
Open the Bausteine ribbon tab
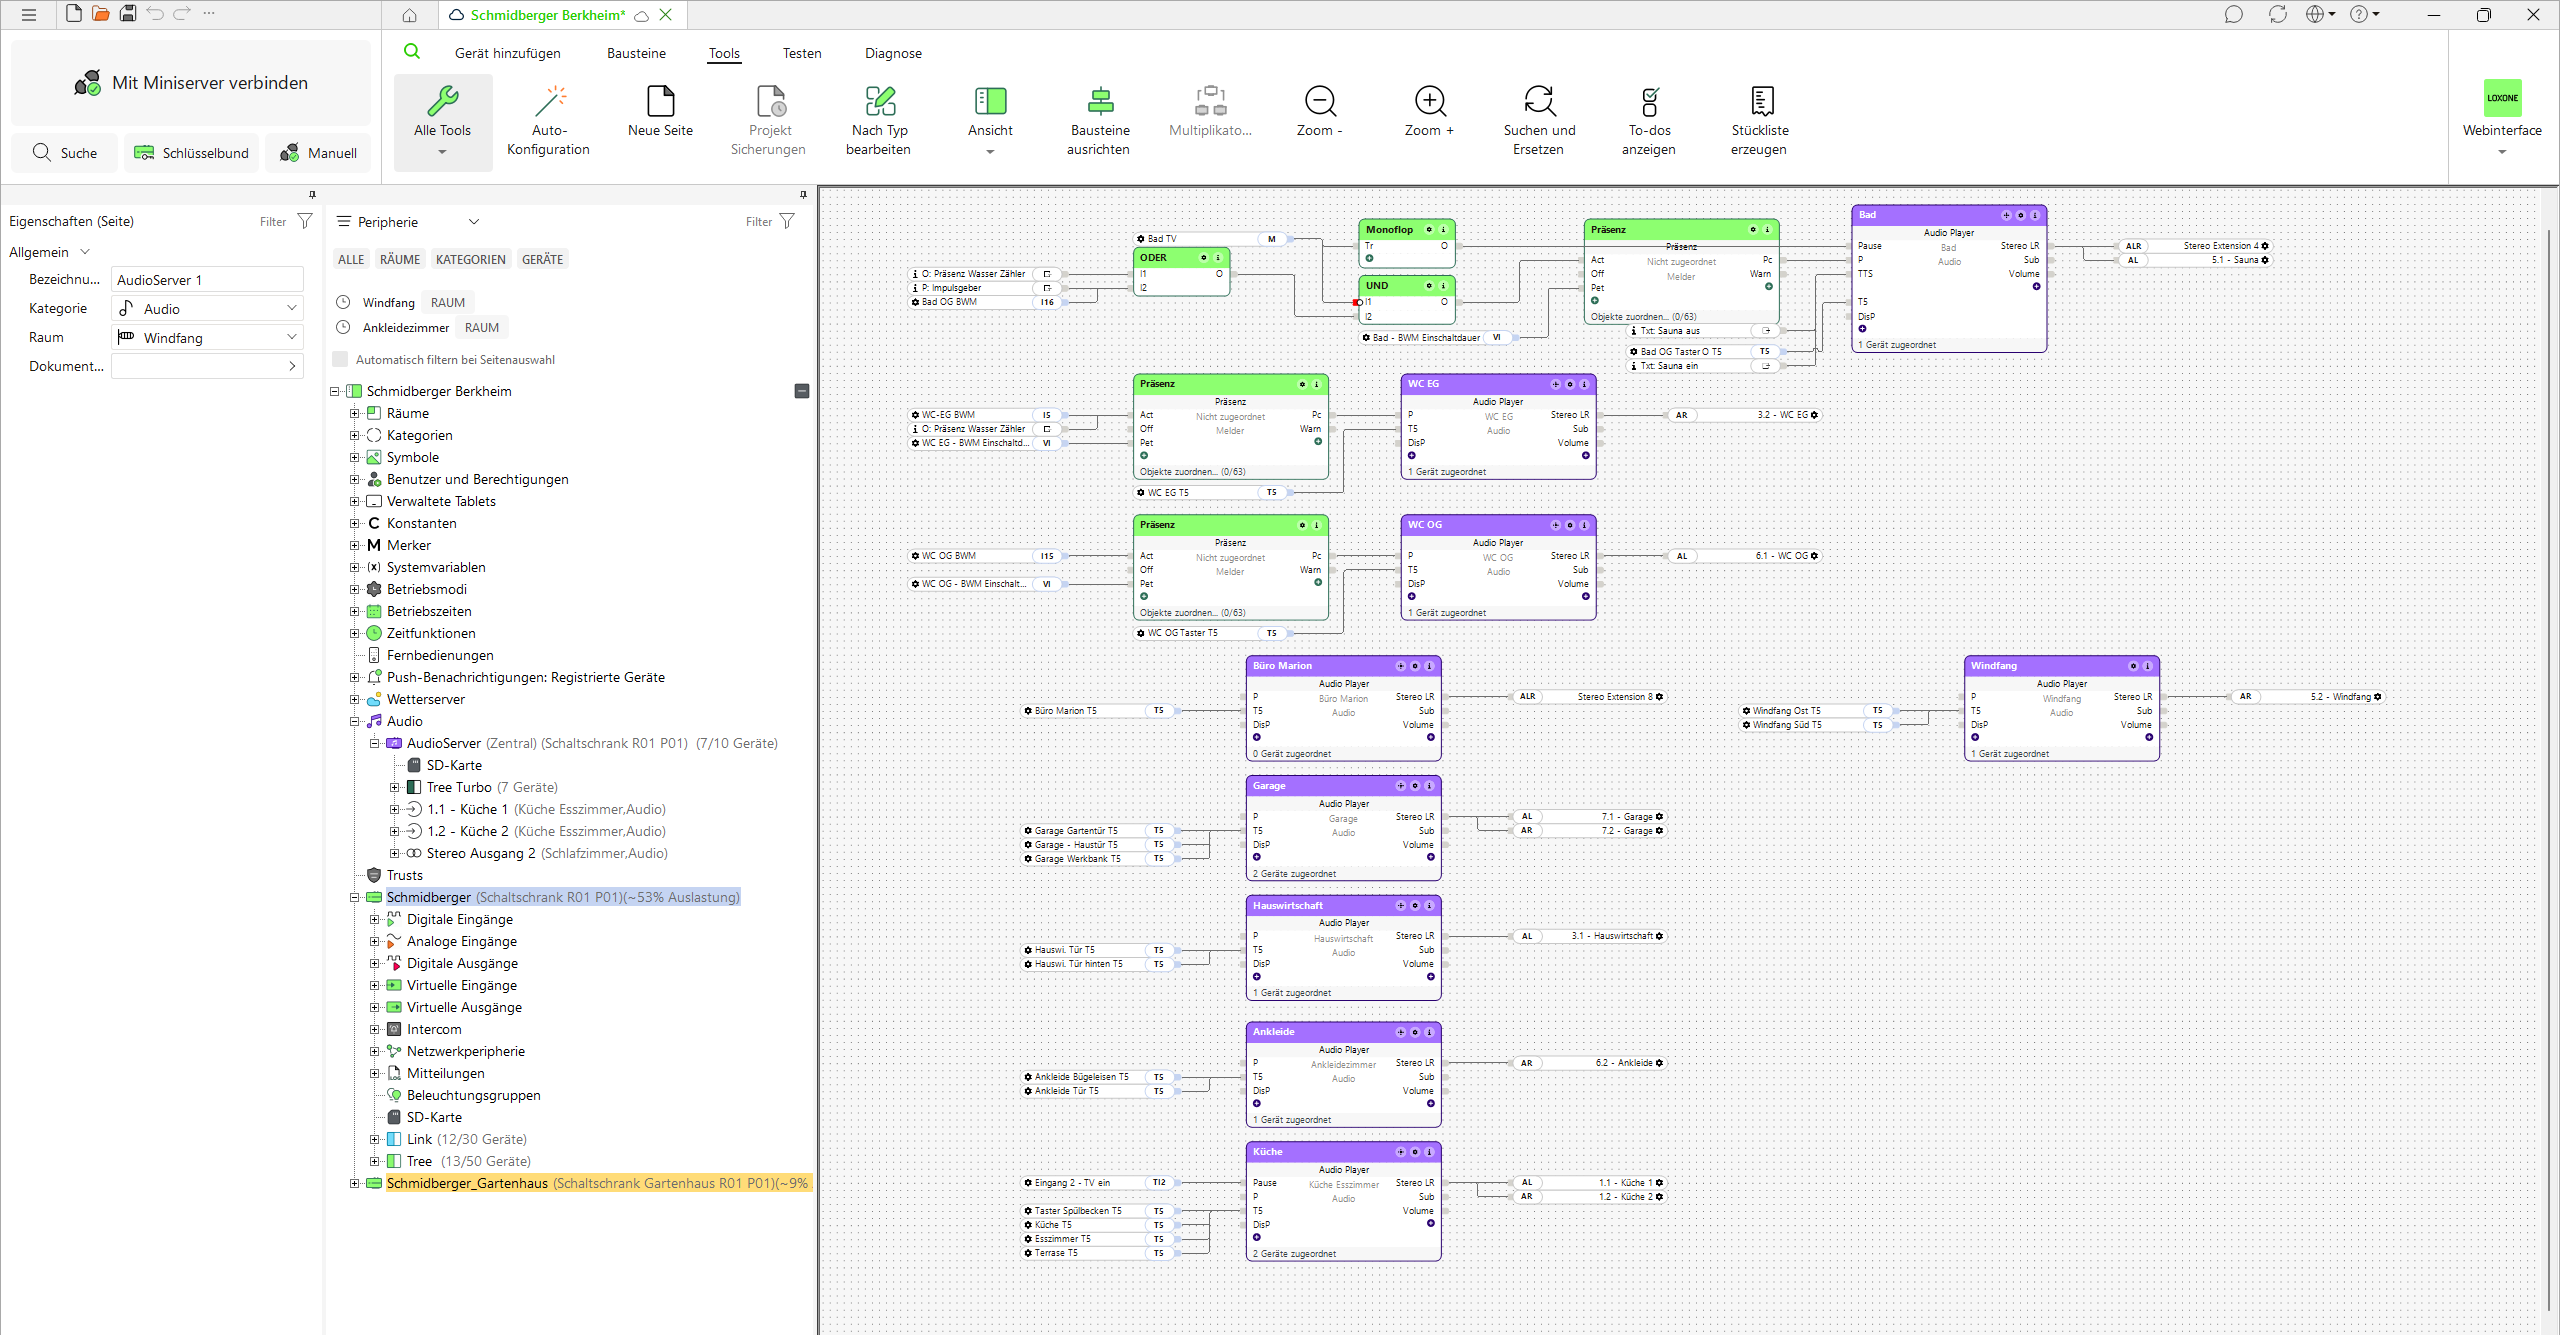coord(636,53)
